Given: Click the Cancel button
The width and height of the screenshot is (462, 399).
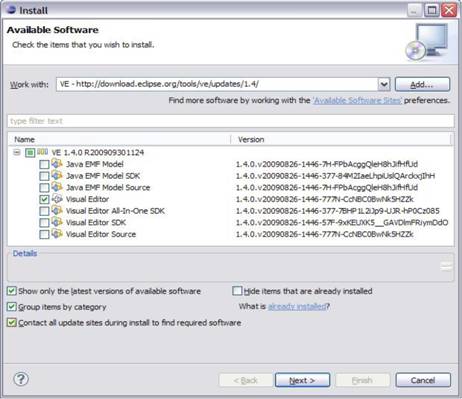Looking at the screenshot, I should coord(423,380).
